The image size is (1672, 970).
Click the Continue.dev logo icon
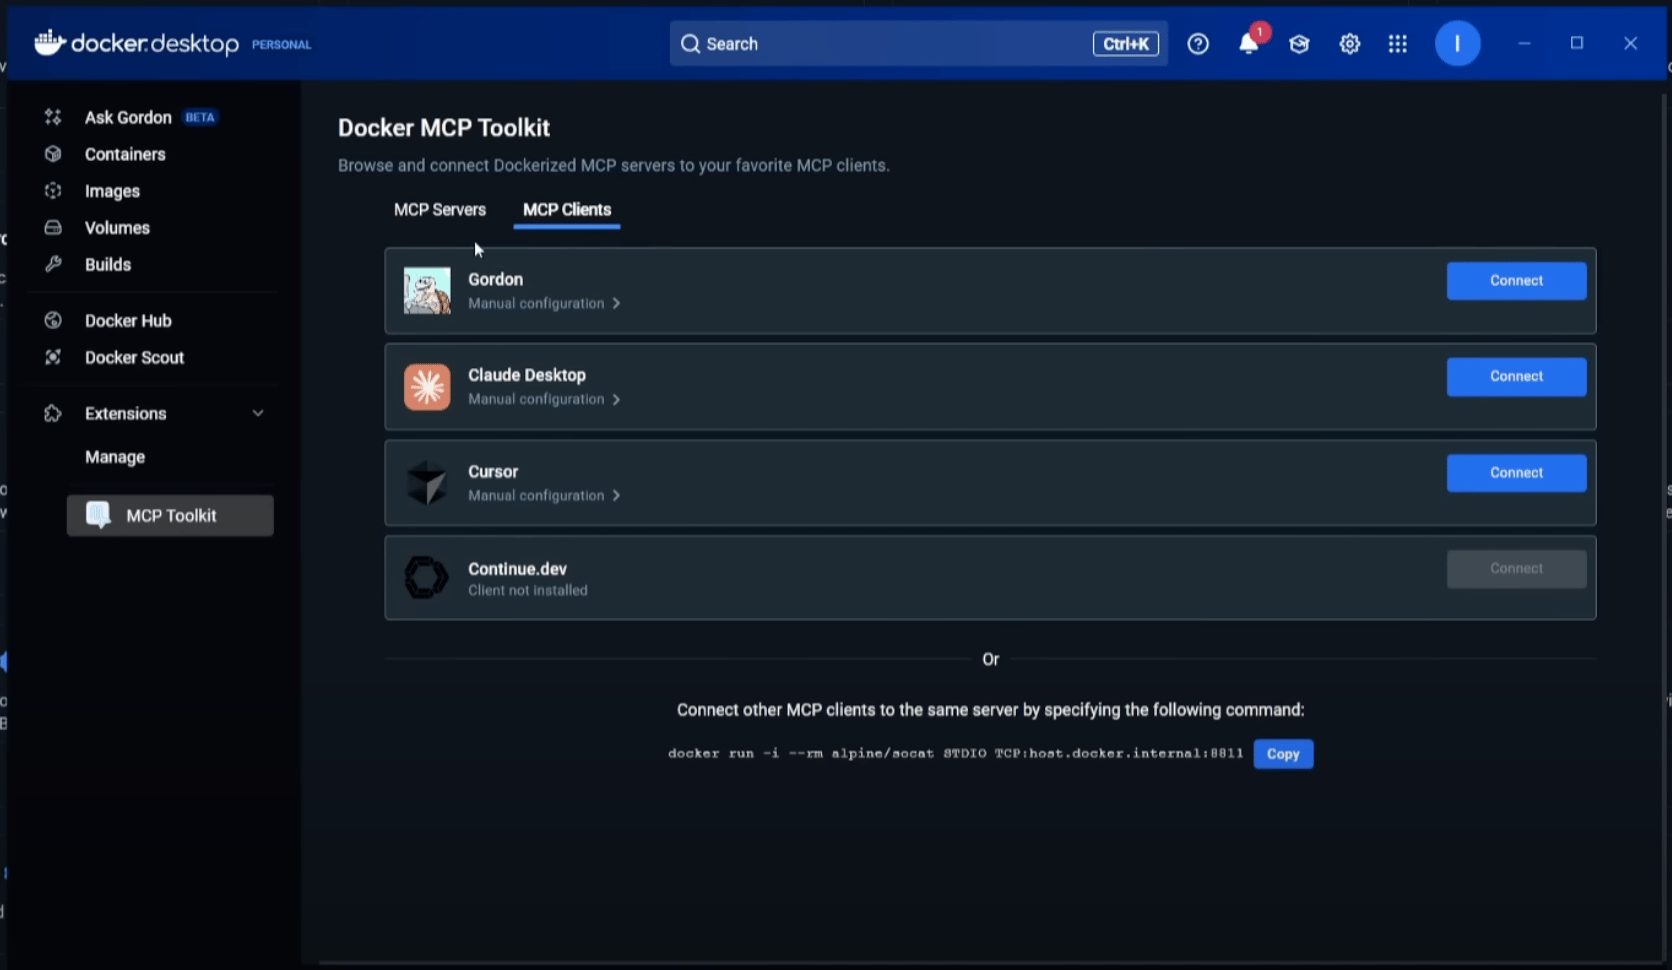coord(426,578)
